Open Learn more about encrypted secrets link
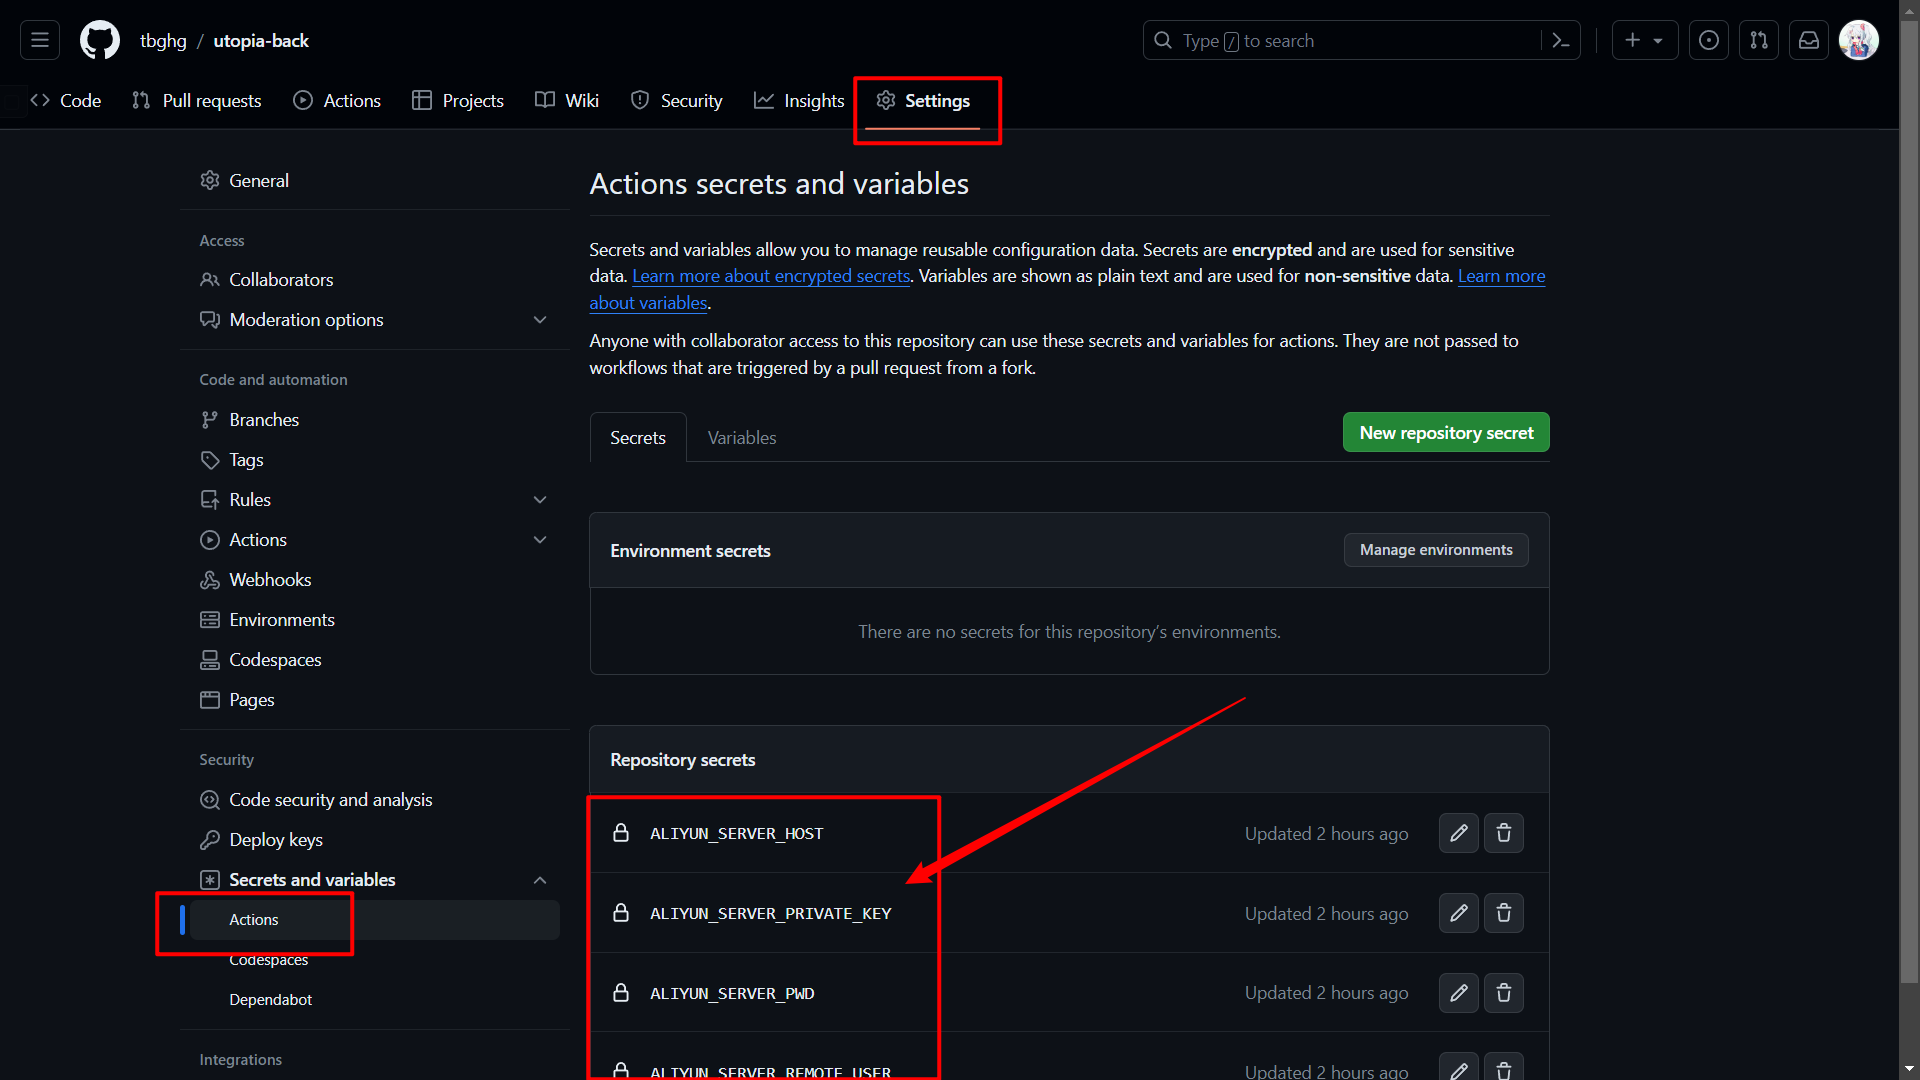 [x=771, y=276]
